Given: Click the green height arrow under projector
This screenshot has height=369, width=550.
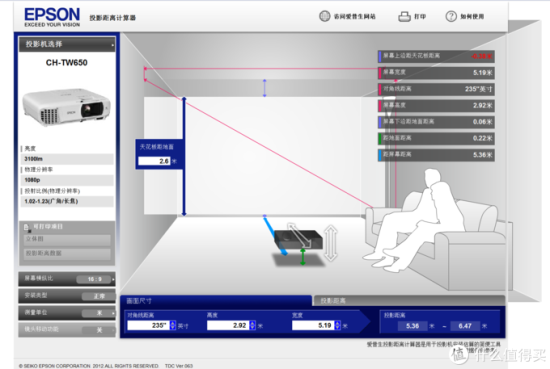Looking at the screenshot, I should 303,257.
